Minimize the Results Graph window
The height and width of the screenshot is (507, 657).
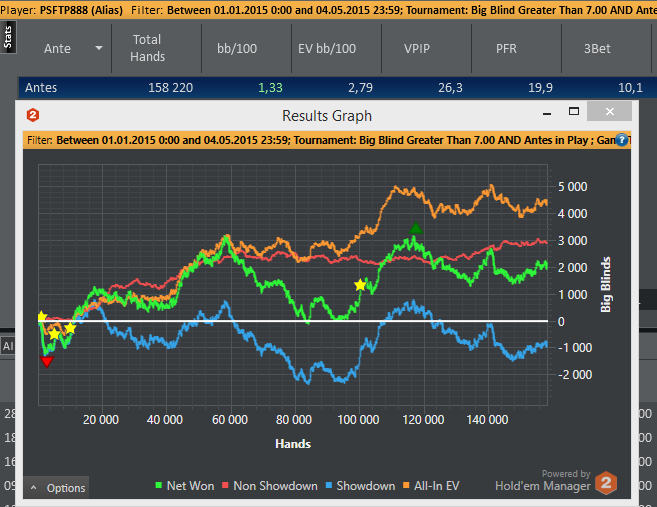tap(544, 113)
